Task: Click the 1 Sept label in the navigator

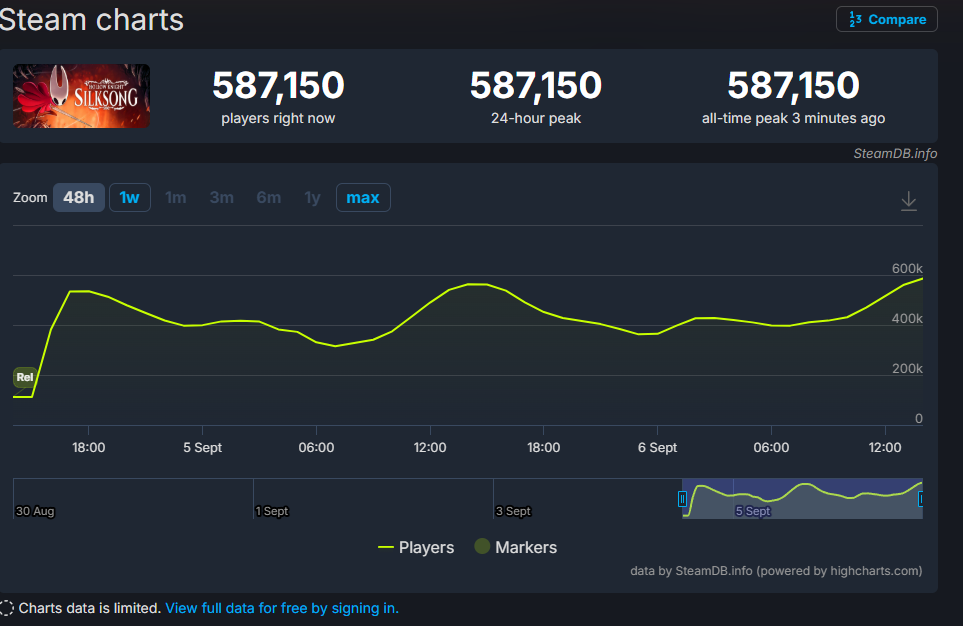Action: (271, 511)
